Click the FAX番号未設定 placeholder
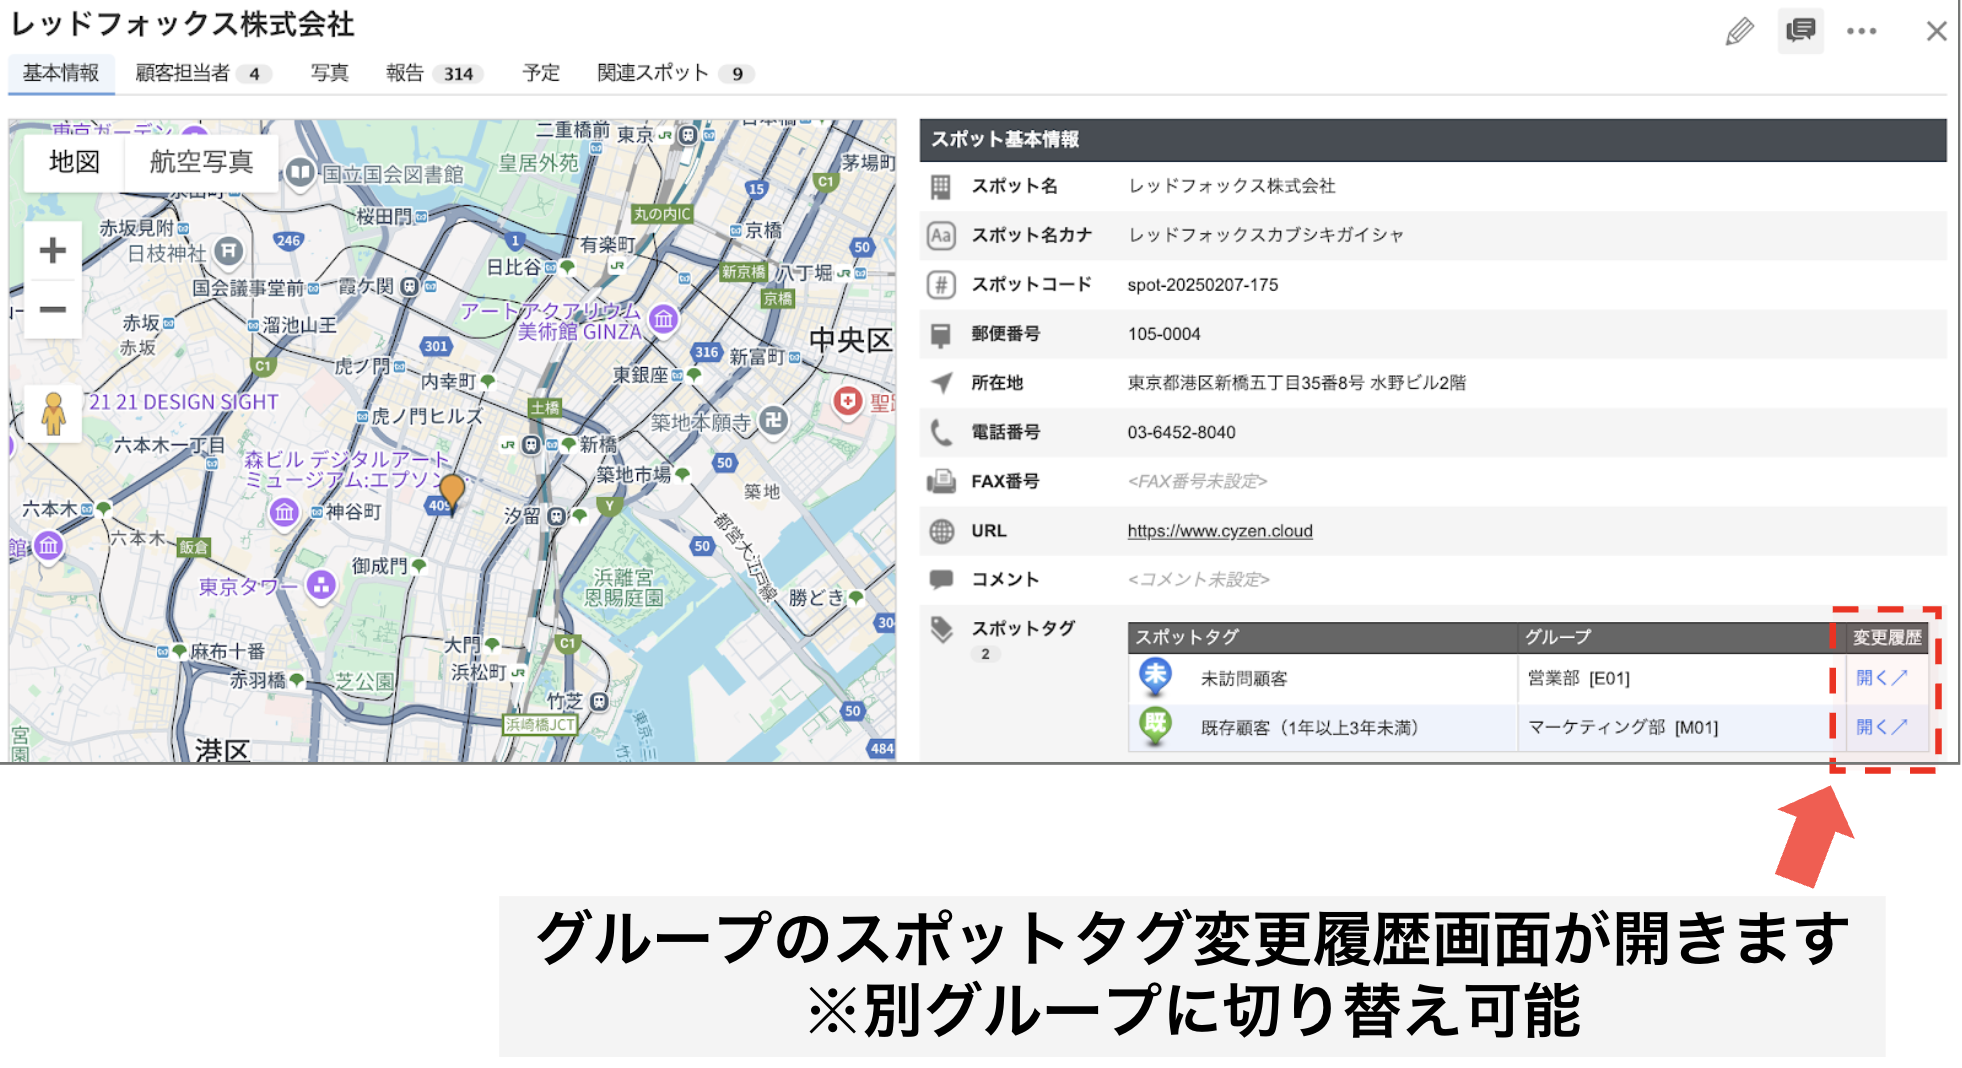 click(1197, 481)
